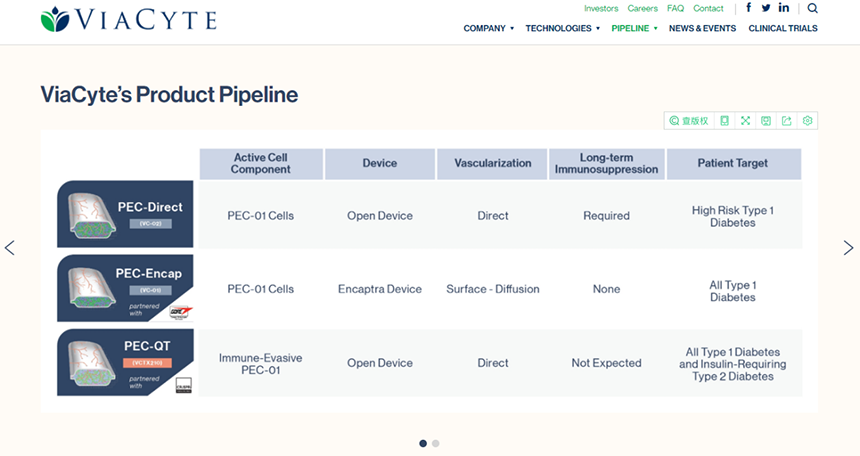The image size is (860, 456).
Task: Click 'Open Device' in PEC-Direct row
Action: click(x=380, y=216)
